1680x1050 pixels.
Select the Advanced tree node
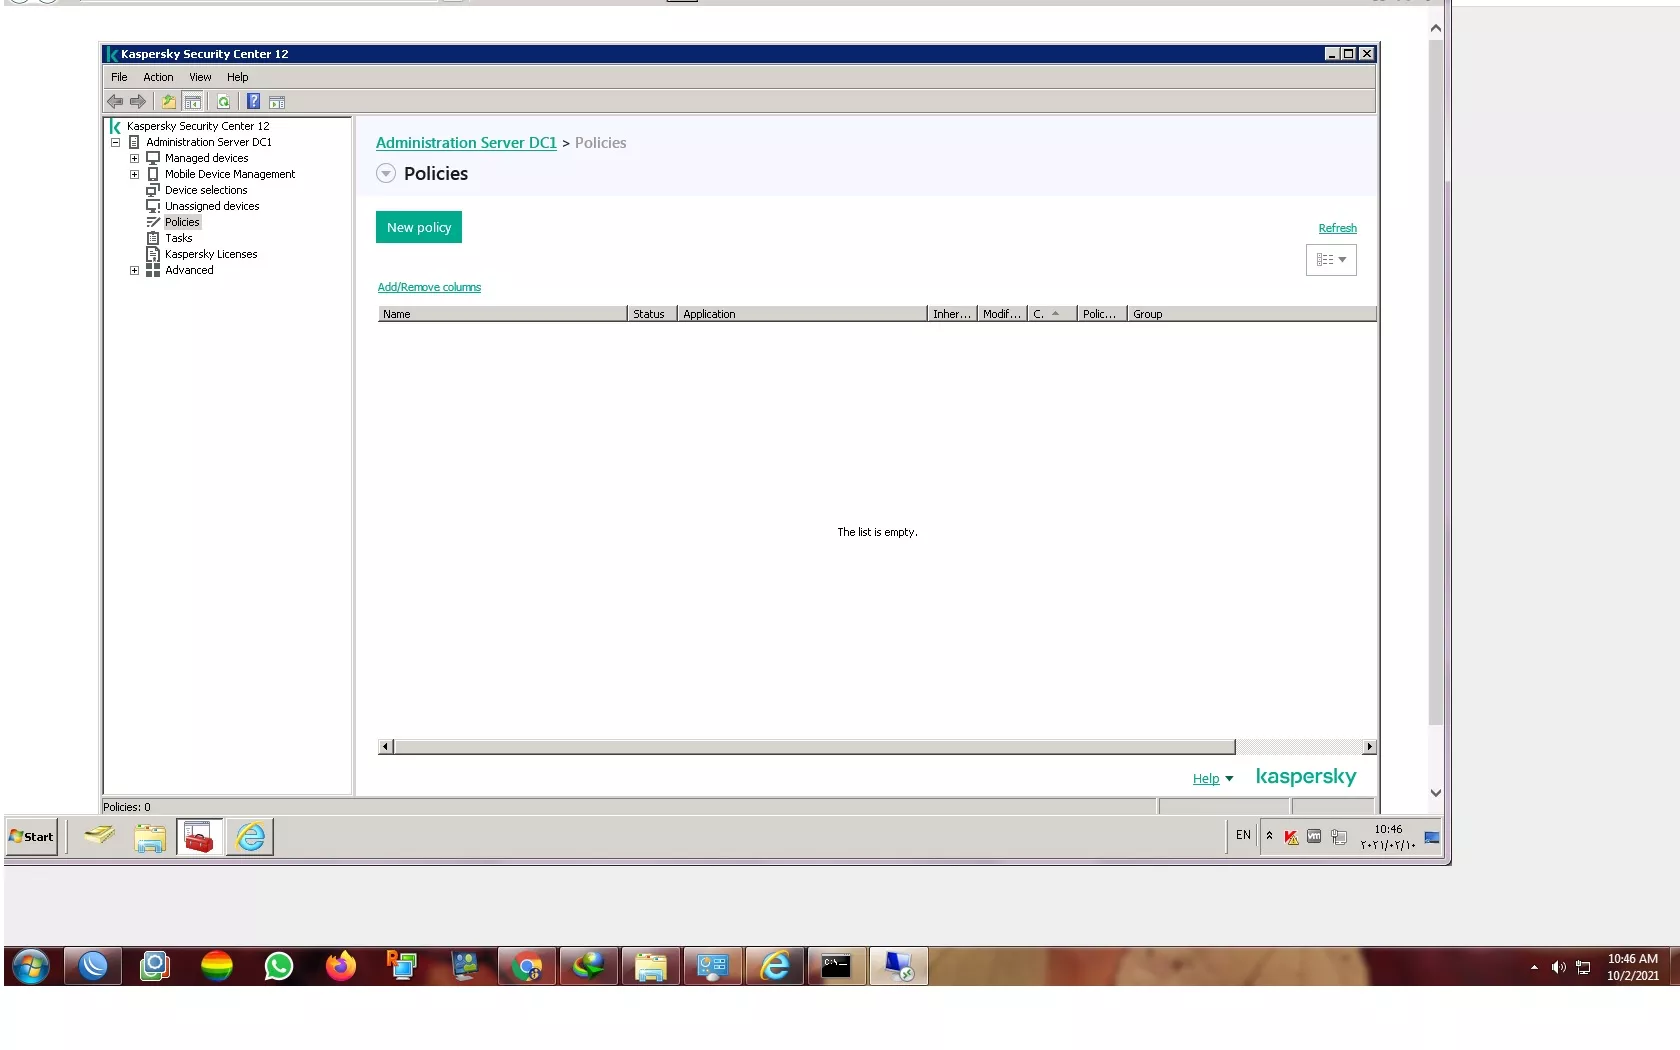point(189,270)
